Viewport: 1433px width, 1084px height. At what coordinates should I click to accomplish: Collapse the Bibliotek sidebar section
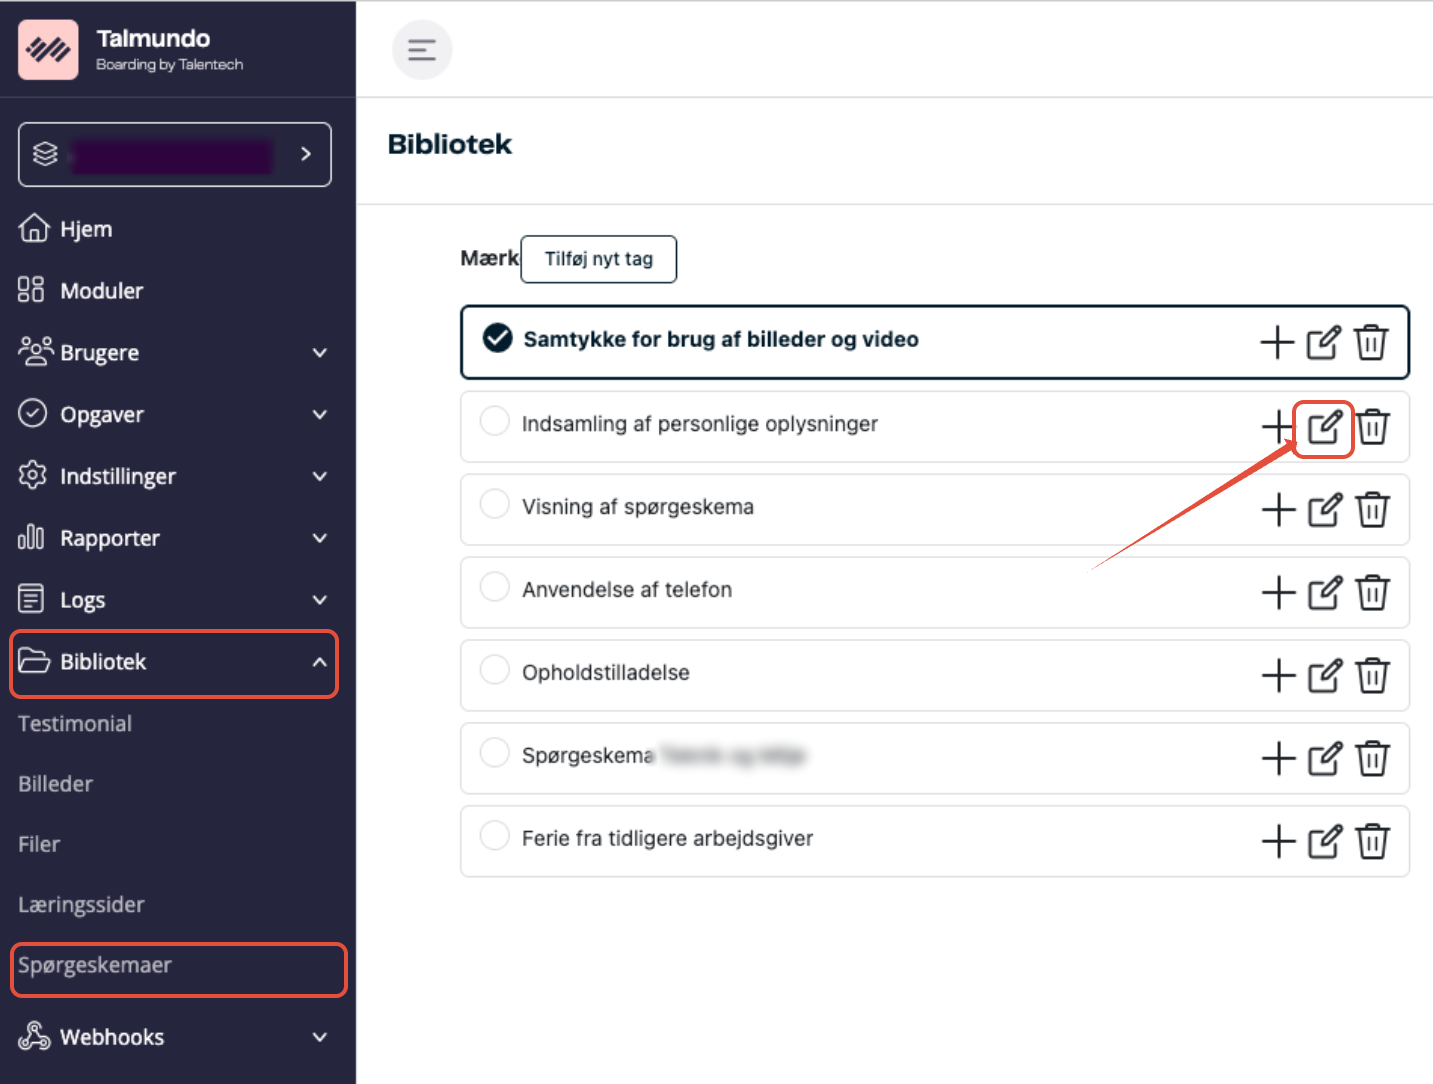point(319,662)
